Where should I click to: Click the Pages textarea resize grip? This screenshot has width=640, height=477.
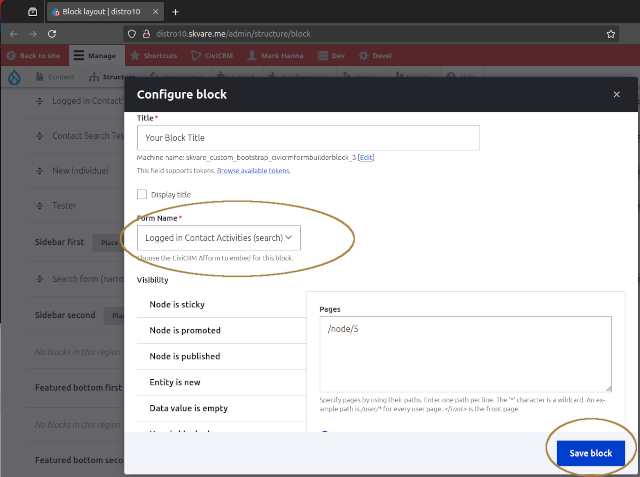tap(608, 388)
